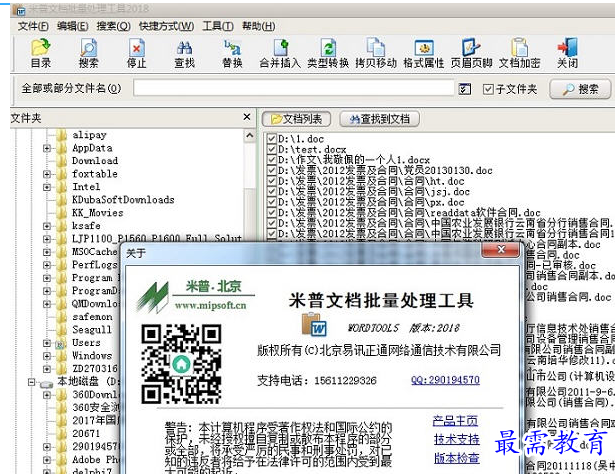Screen dimensions: 616x474
Task: Expand the MSOCache folder node
Action: click(x=47, y=252)
